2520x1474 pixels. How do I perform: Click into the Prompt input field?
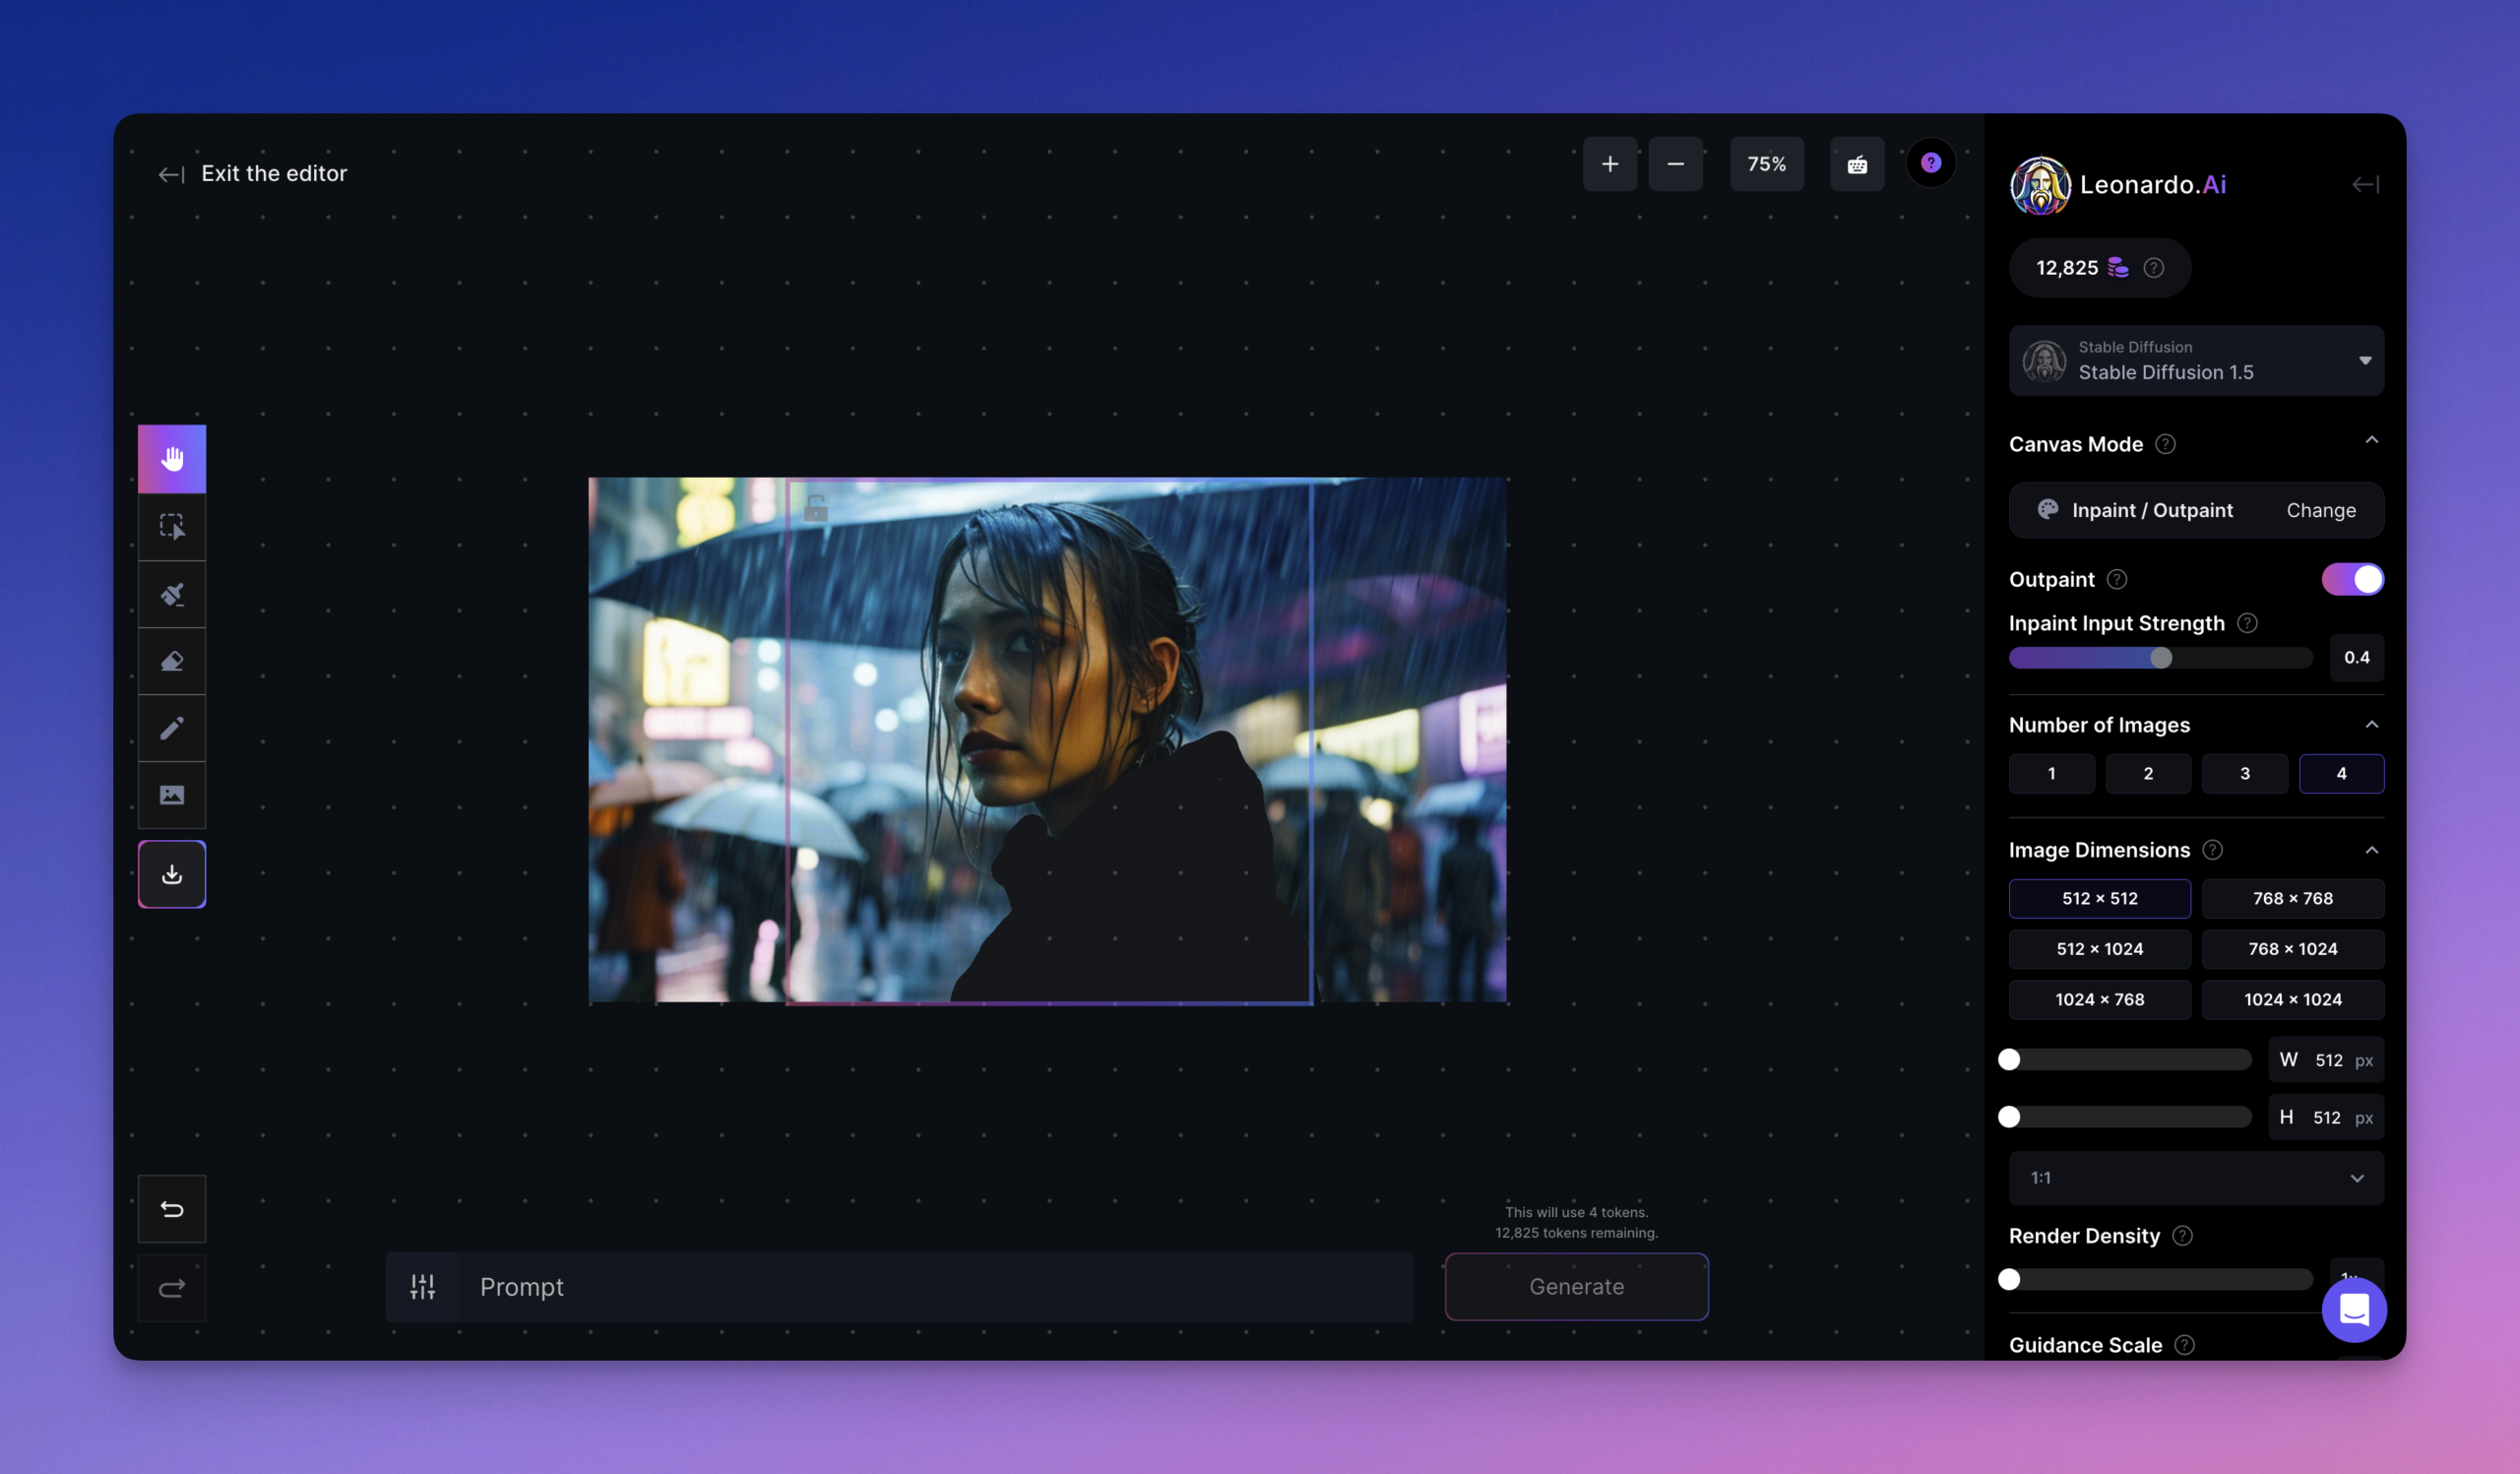coord(935,1287)
